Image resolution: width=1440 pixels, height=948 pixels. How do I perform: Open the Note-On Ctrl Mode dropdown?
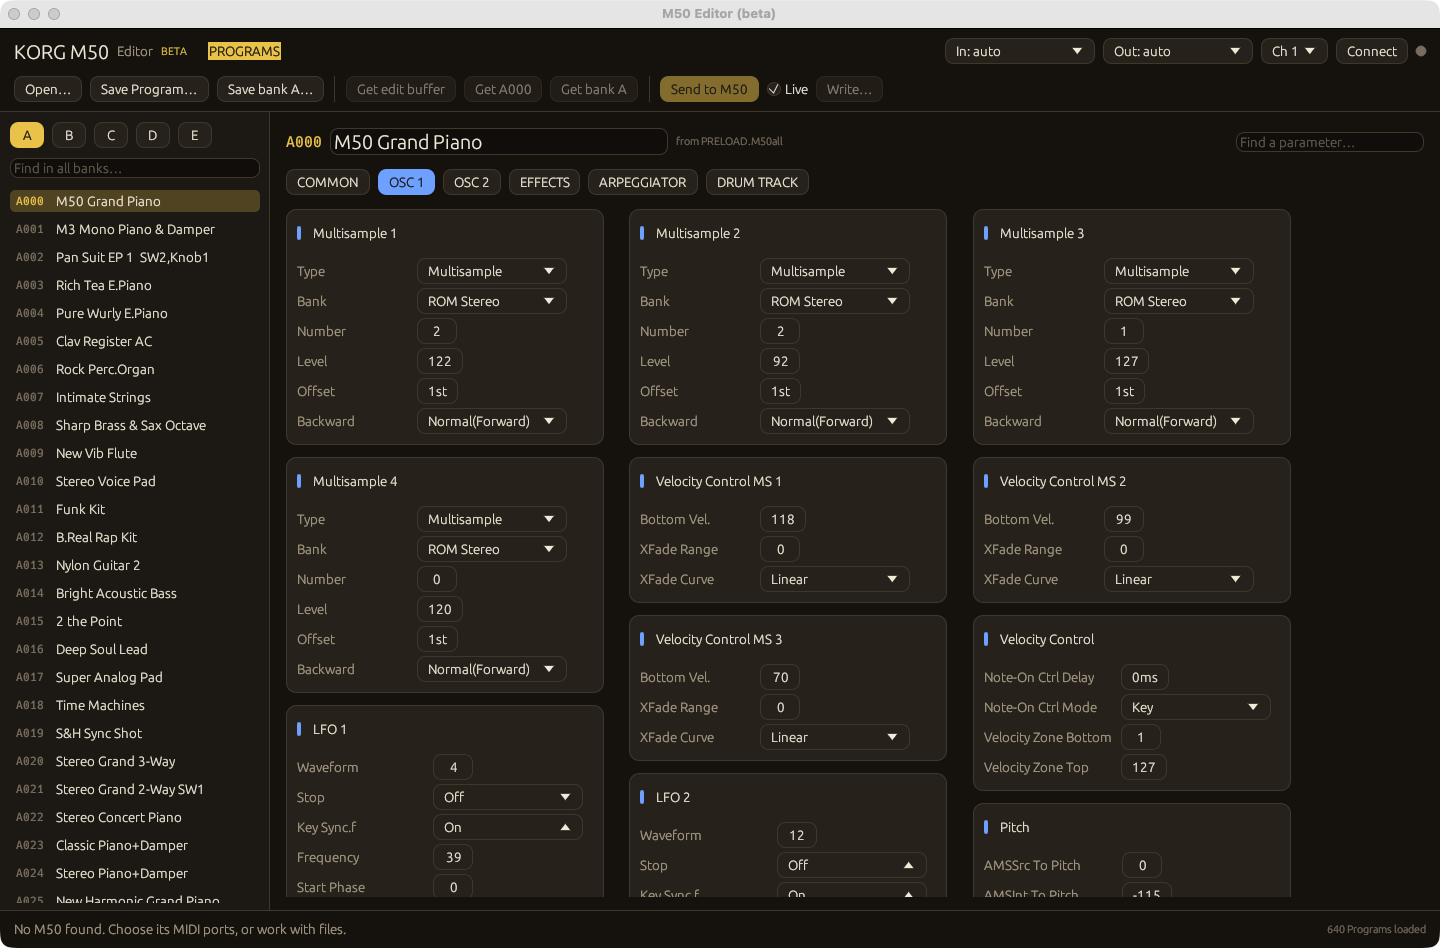(1195, 707)
